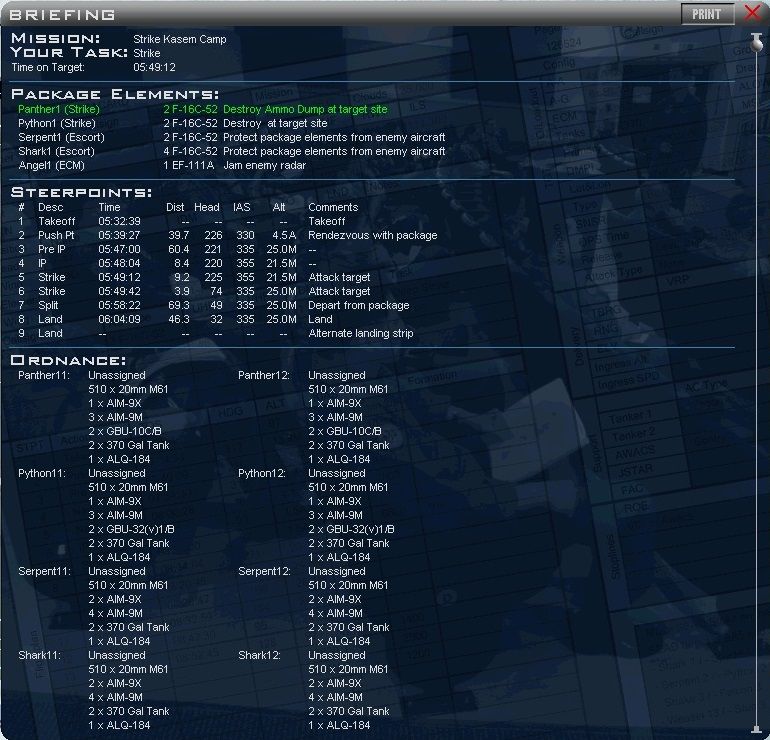The image size is (770, 740).
Task: Click Python12 ordnance label
Action: tap(262, 473)
